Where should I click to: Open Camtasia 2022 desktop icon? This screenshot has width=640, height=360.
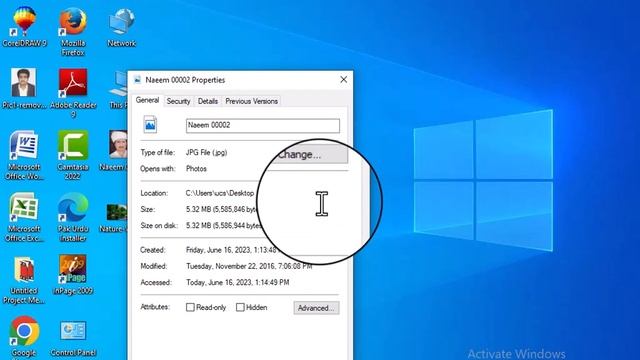(x=73, y=154)
